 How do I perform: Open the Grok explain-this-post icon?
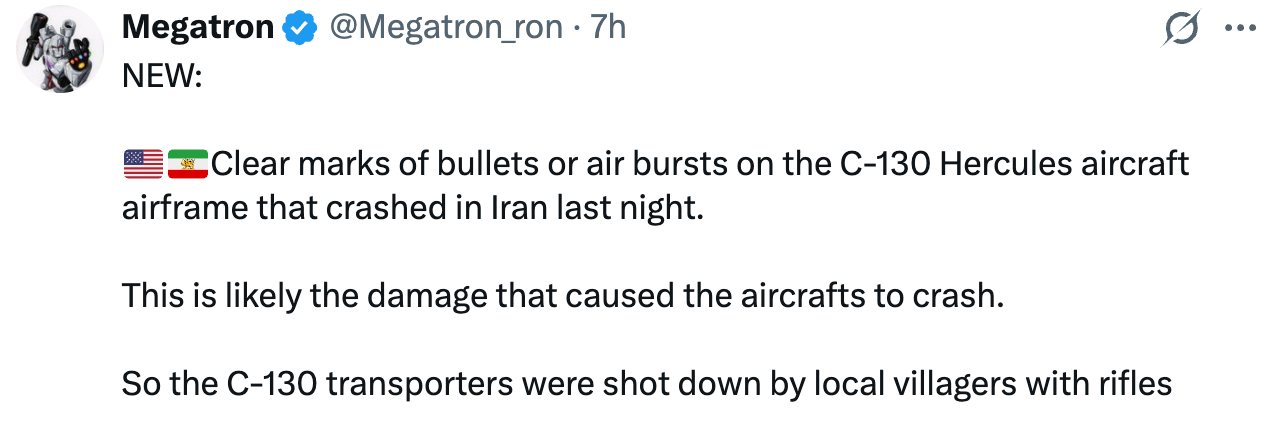[1181, 30]
